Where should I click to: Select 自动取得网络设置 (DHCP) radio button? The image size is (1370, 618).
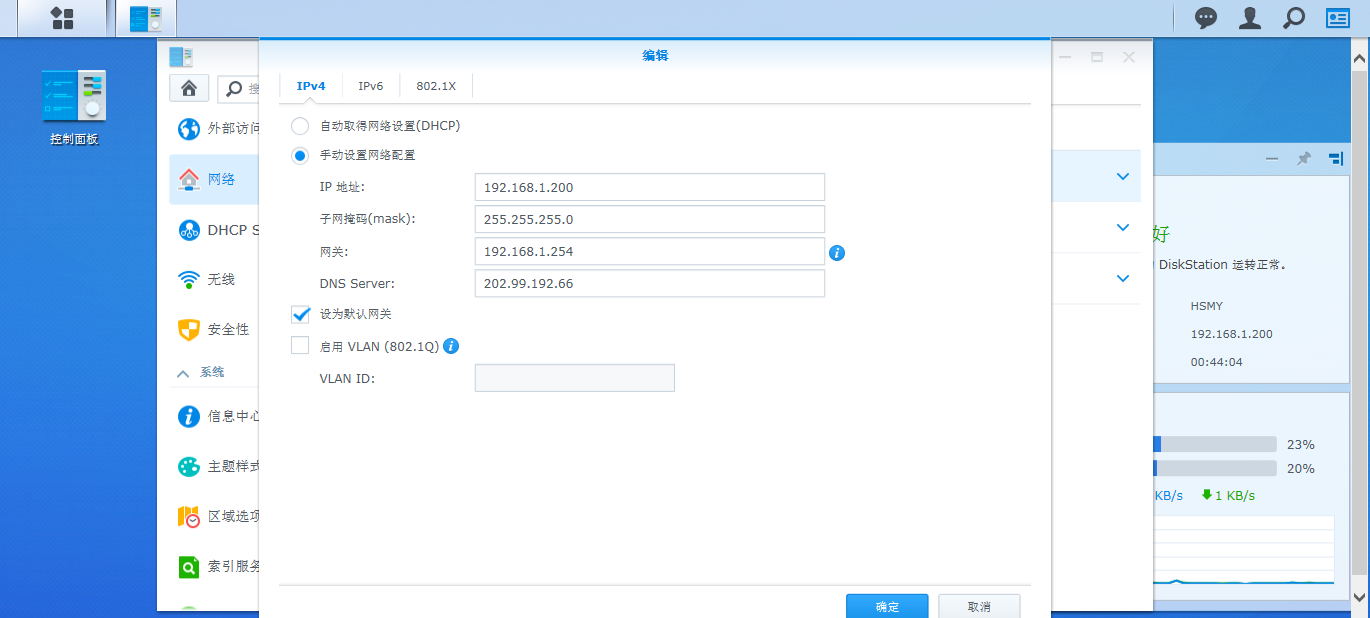[x=300, y=126]
